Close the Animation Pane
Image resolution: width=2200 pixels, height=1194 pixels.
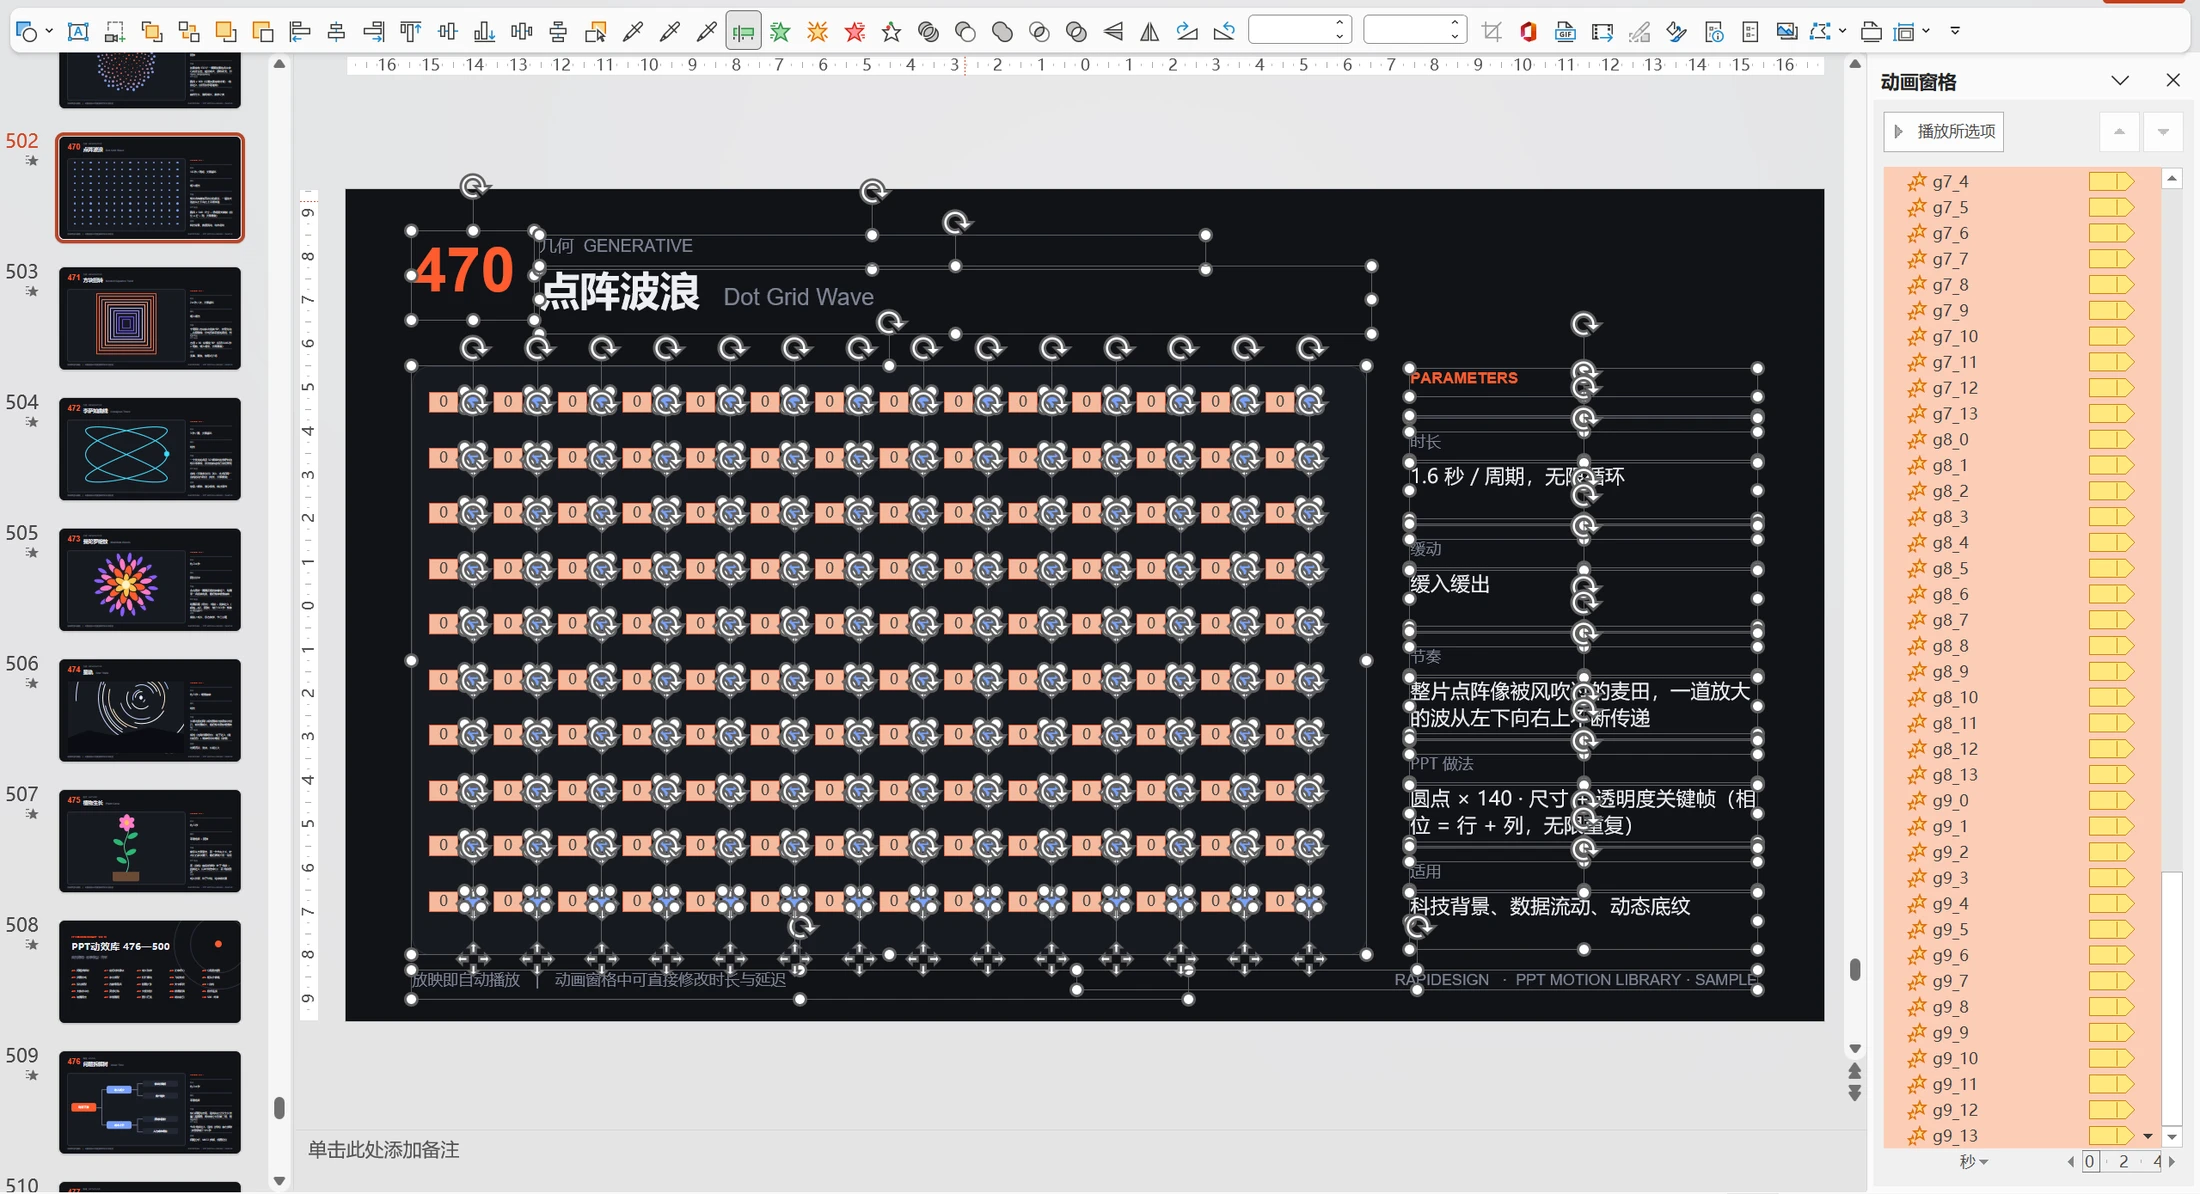coord(2173,80)
